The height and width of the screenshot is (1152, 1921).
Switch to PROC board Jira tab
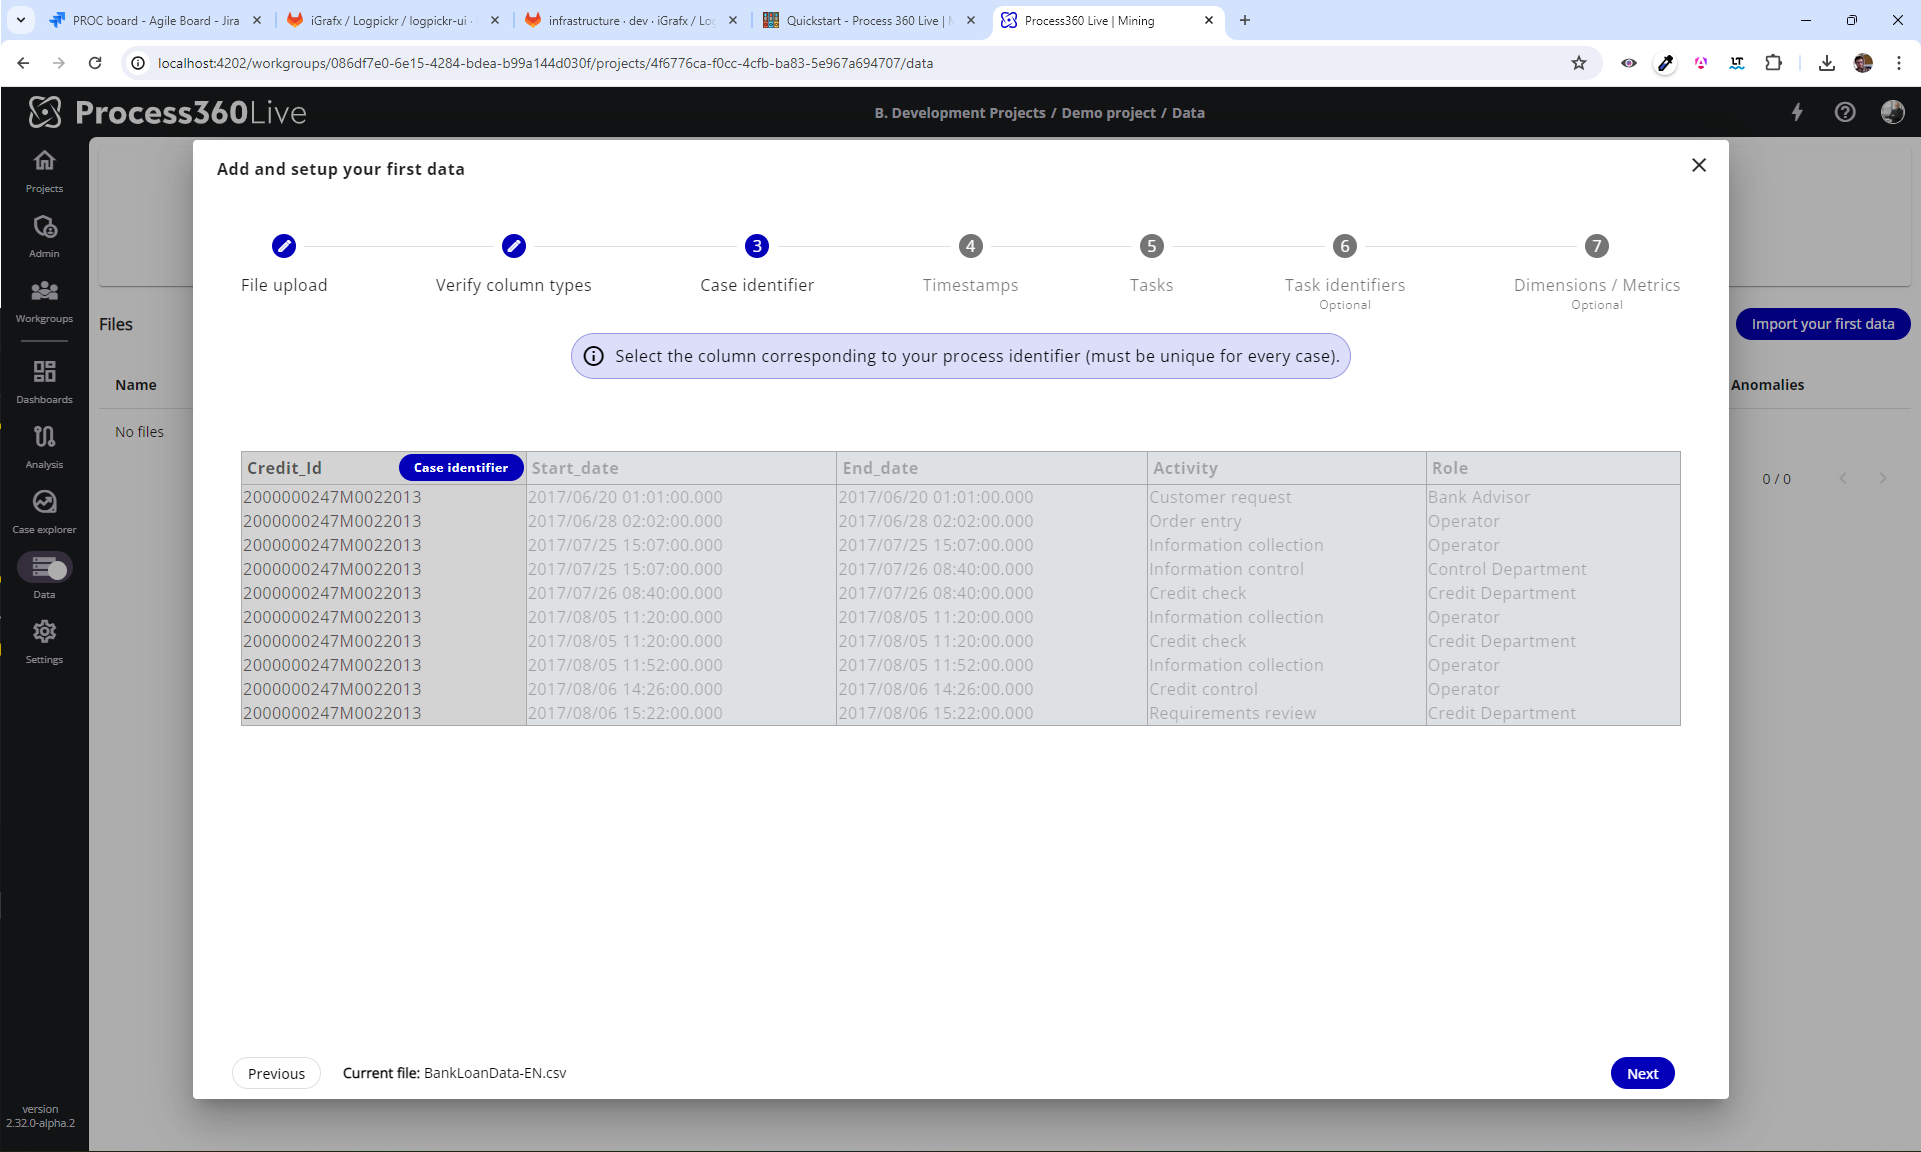point(155,20)
